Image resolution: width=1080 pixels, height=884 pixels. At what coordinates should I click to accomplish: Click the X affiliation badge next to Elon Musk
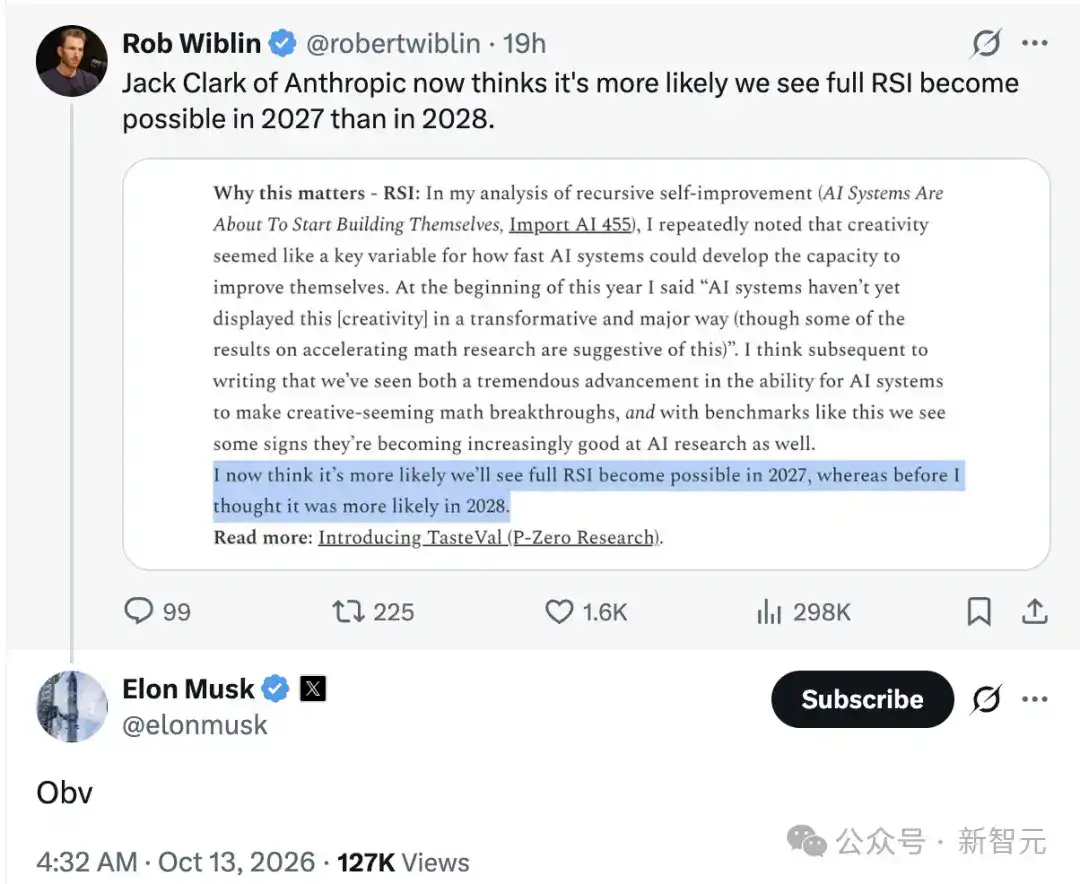pyautogui.click(x=313, y=688)
